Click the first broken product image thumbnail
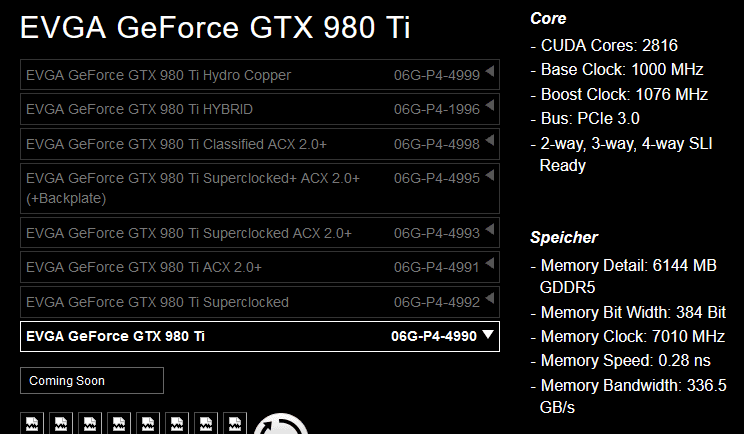This screenshot has width=744, height=434. 30,424
